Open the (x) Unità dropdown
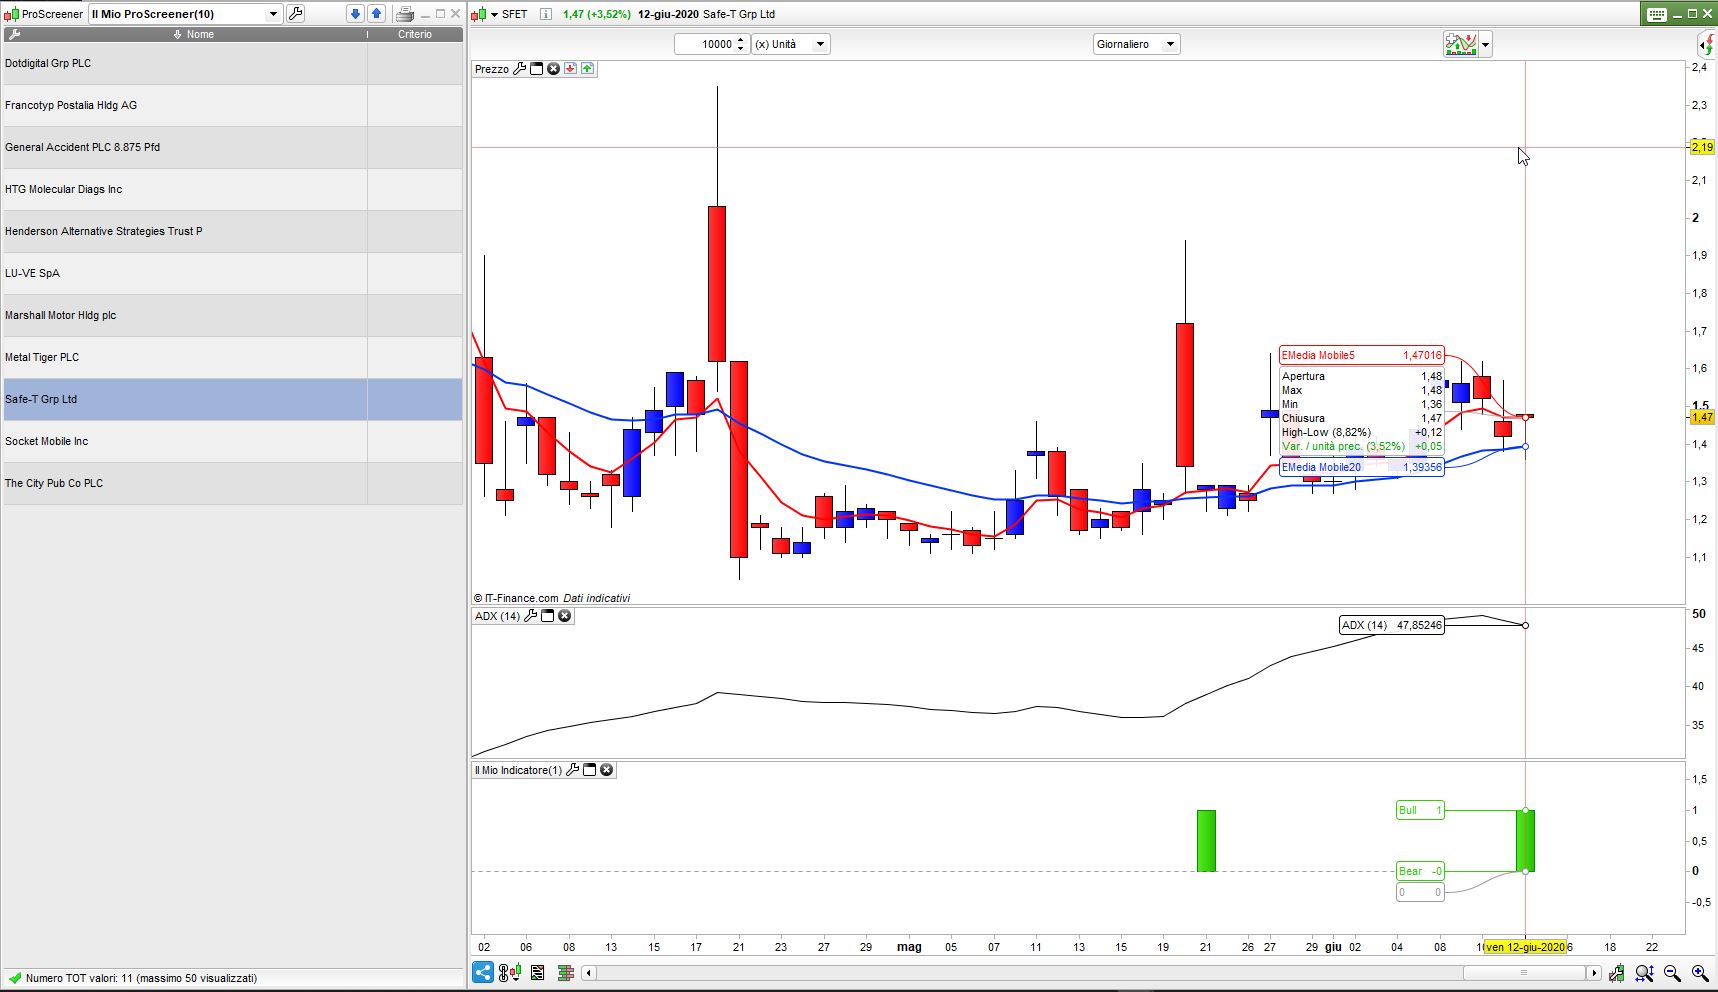The image size is (1718, 992). (791, 44)
